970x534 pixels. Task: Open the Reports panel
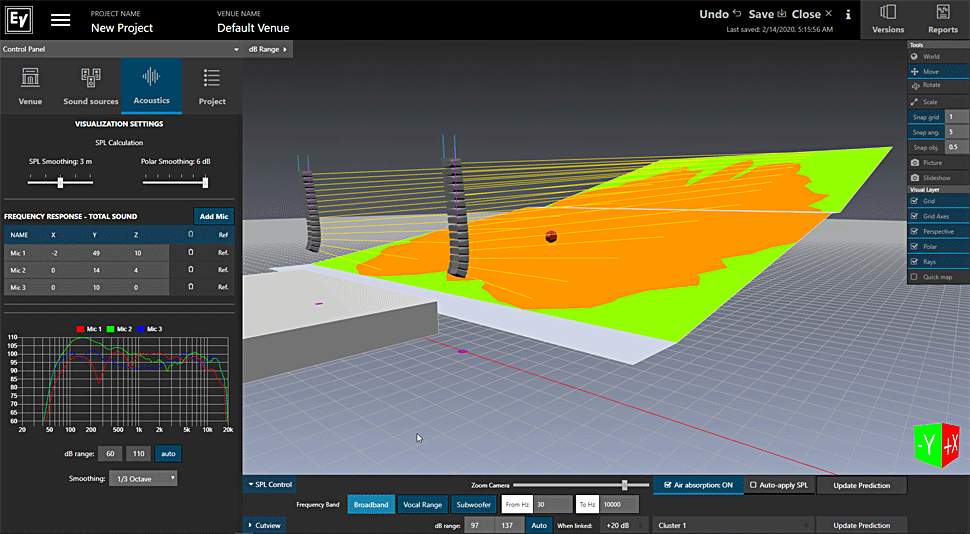pyautogui.click(x=942, y=19)
